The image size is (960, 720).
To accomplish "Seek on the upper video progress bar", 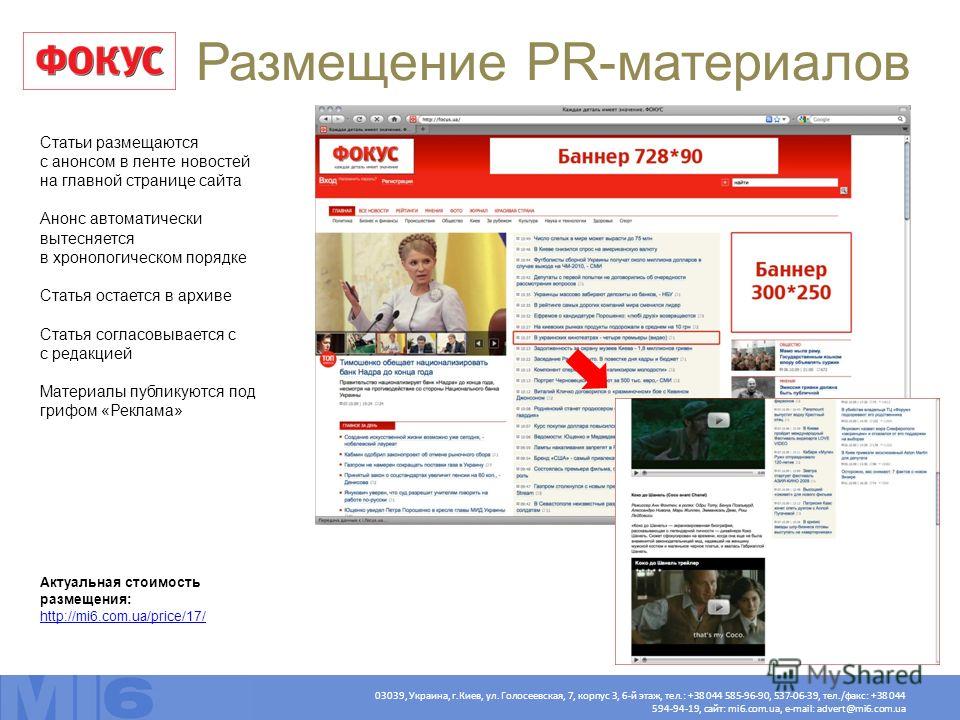I will pos(700,473).
